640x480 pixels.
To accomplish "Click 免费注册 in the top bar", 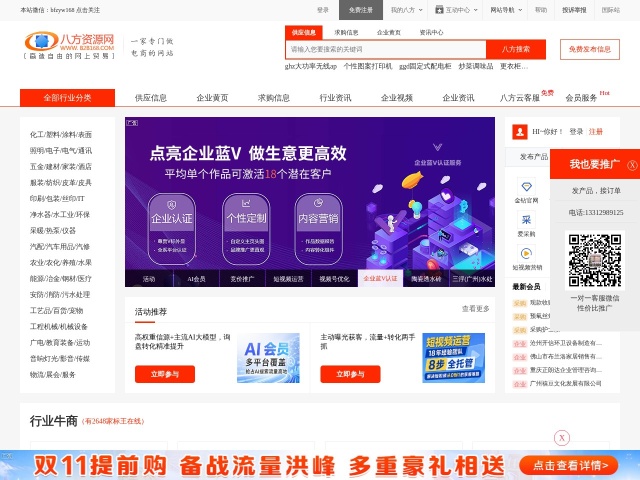I will pyautogui.click(x=361, y=10).
